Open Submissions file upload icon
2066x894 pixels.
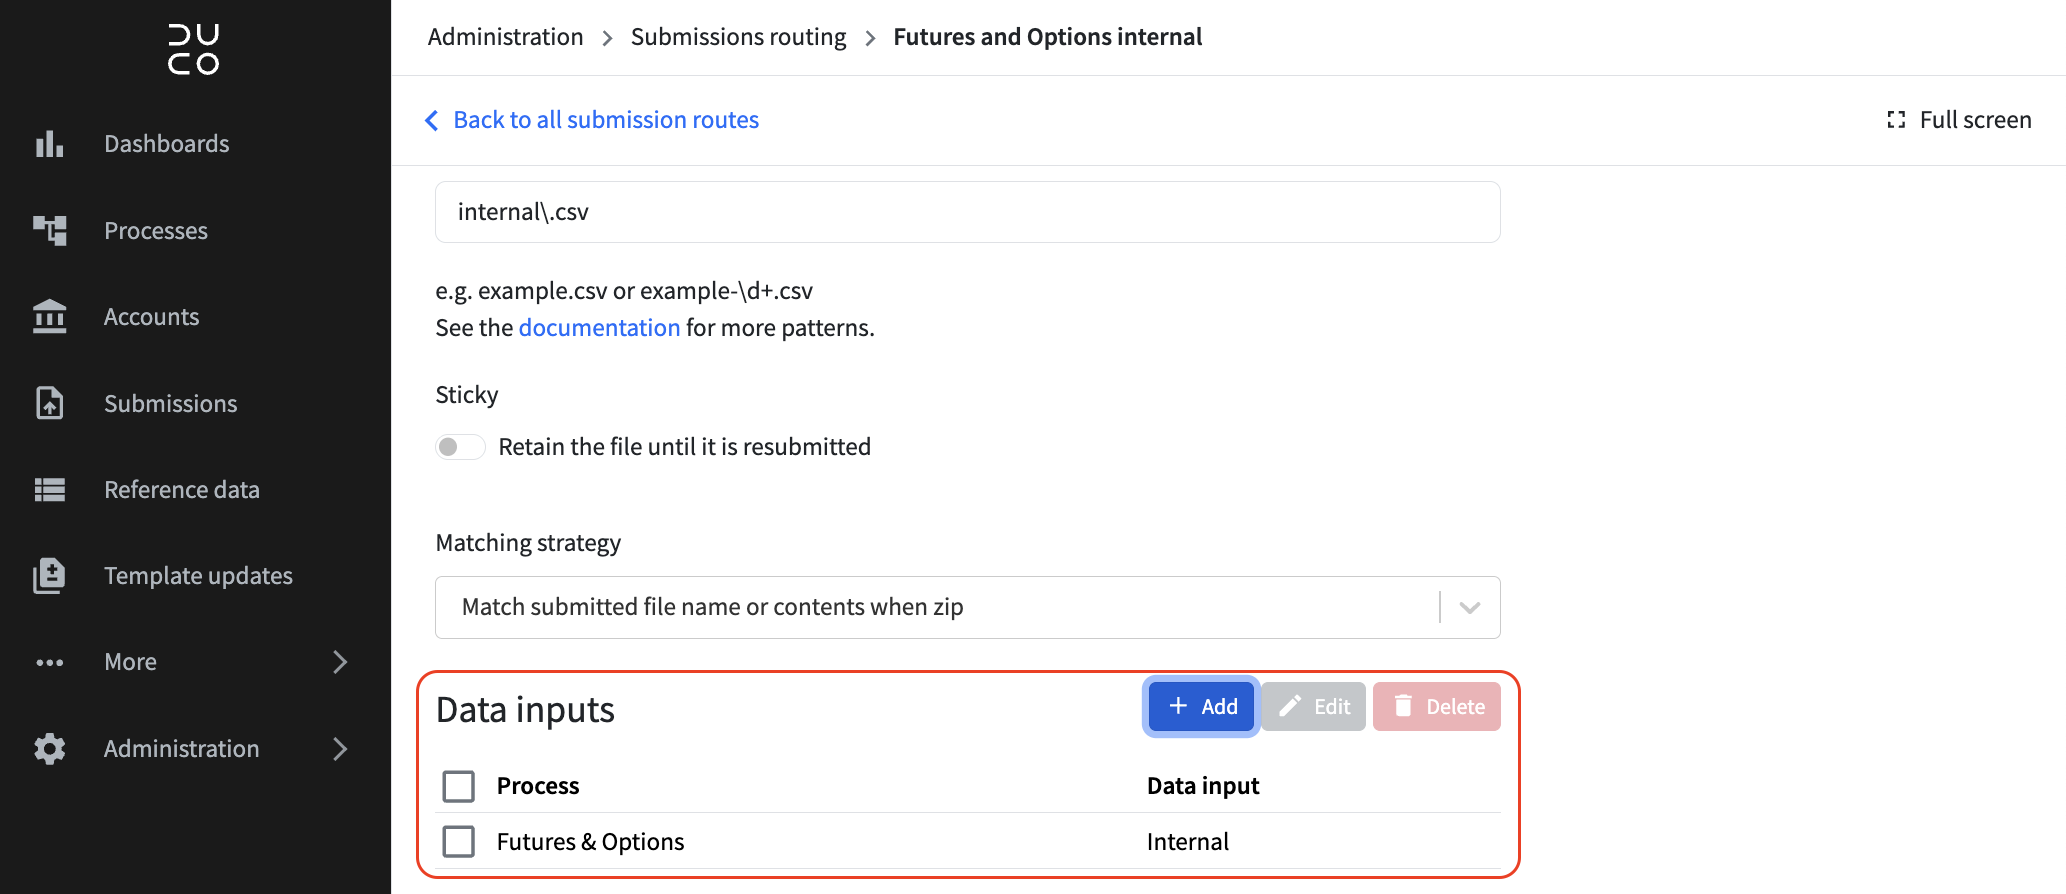coord(49,403)
